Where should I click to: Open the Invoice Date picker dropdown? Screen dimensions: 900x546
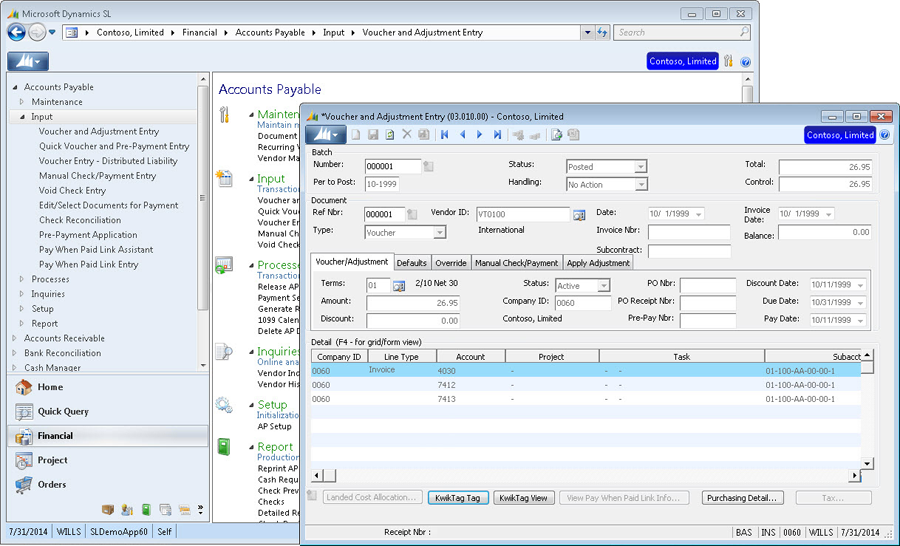828,214
